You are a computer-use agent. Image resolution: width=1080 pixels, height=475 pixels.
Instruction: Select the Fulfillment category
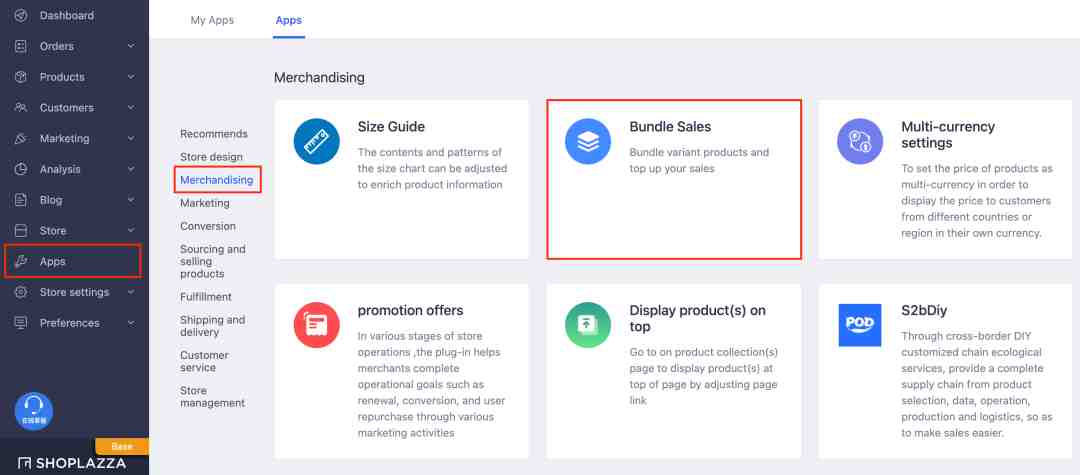click(x=206, y=297)
